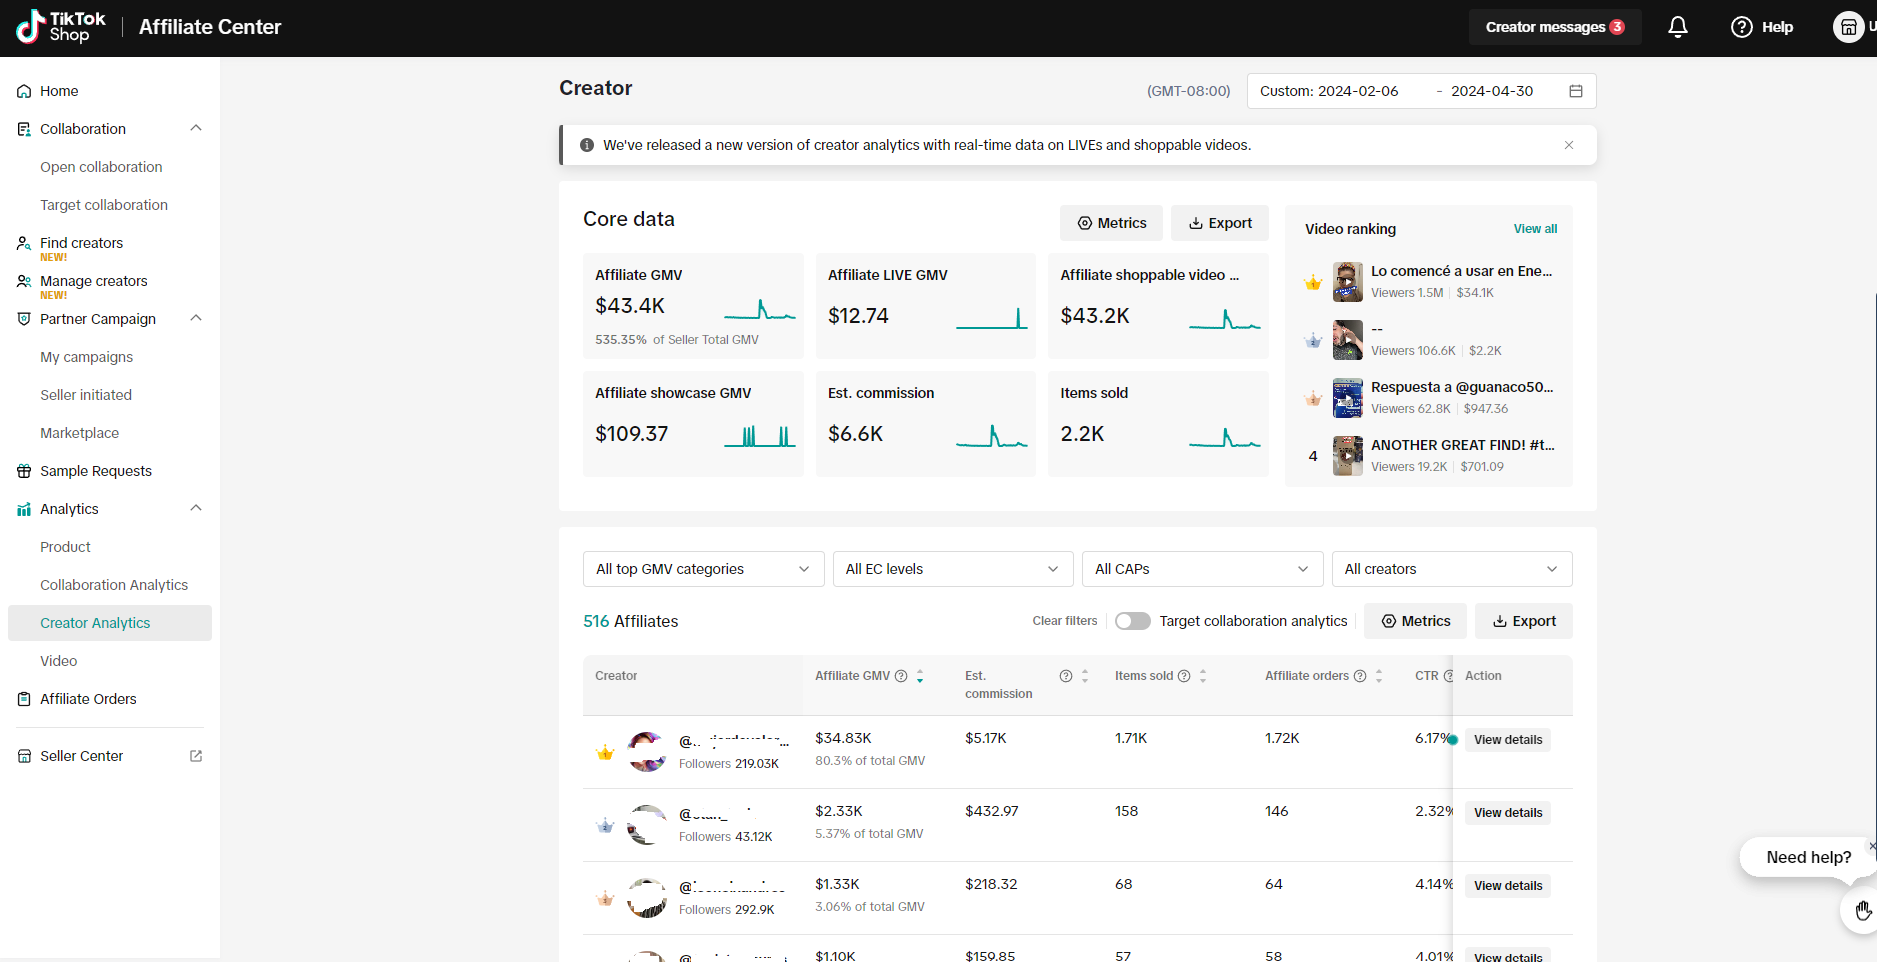1877x962 pixels.
Task: Sort by Items sold column arrows
Action: pyautogui.click(x=1203, y=676)
